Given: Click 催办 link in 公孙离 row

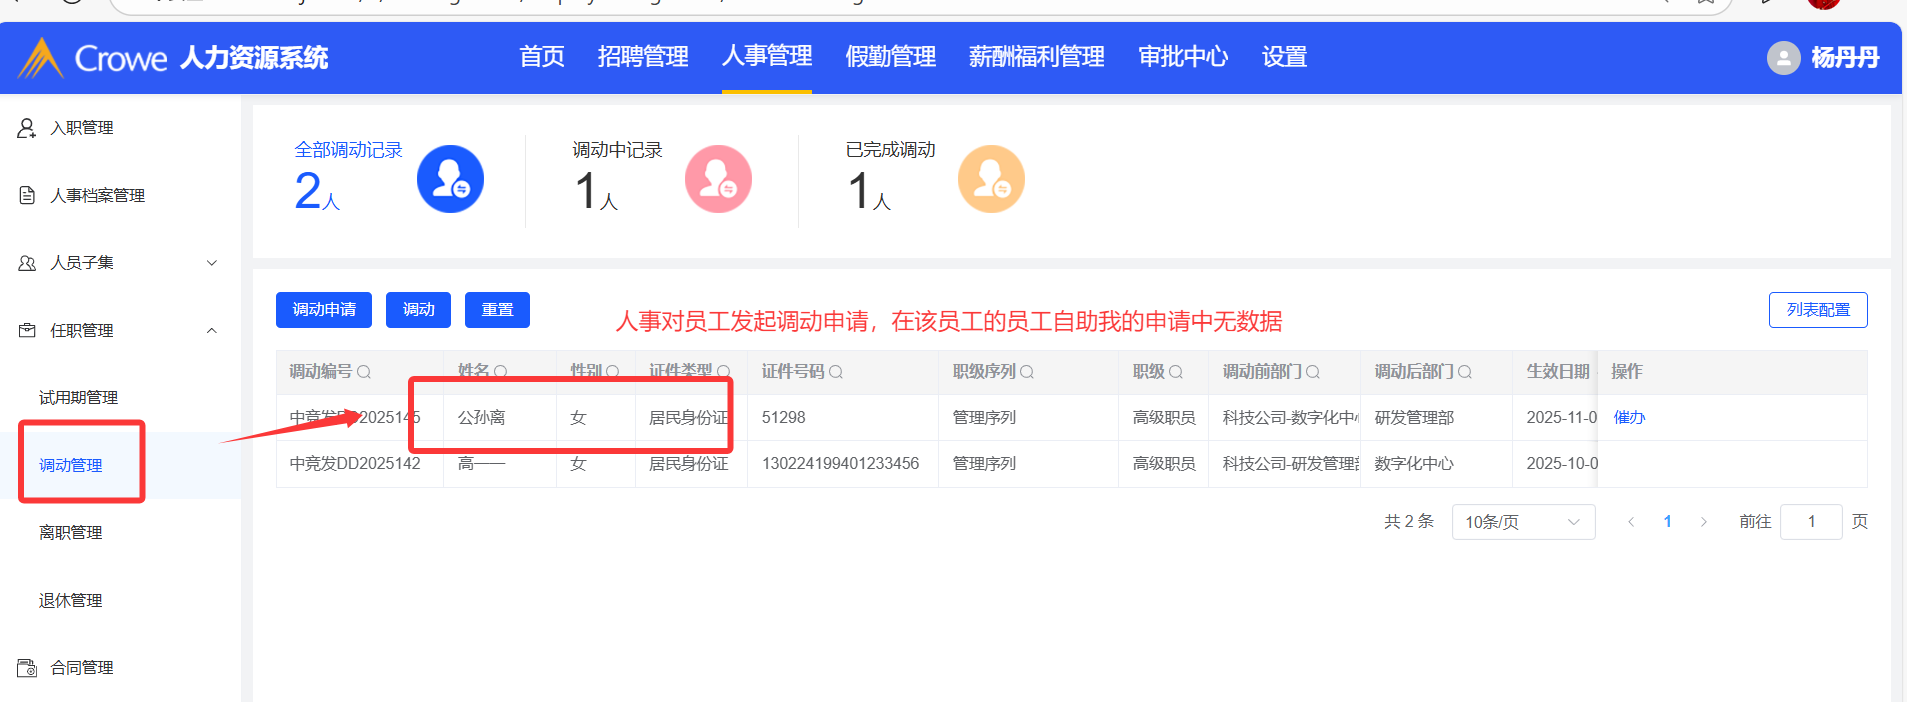Looking at the screenshot, I should point(1629,418).
